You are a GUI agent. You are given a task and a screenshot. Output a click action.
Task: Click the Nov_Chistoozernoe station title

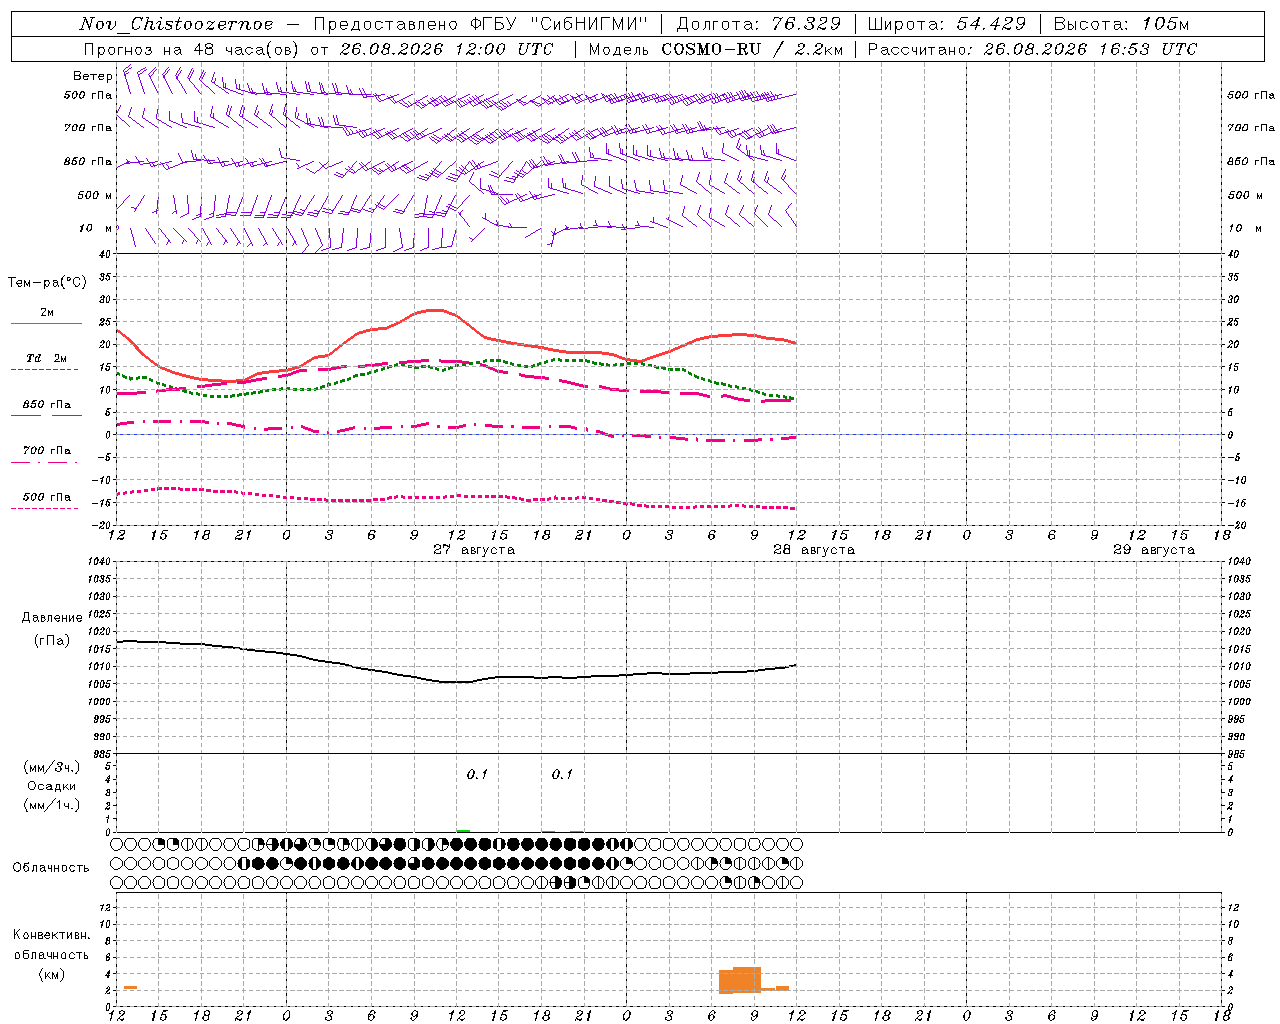[176, 24]
